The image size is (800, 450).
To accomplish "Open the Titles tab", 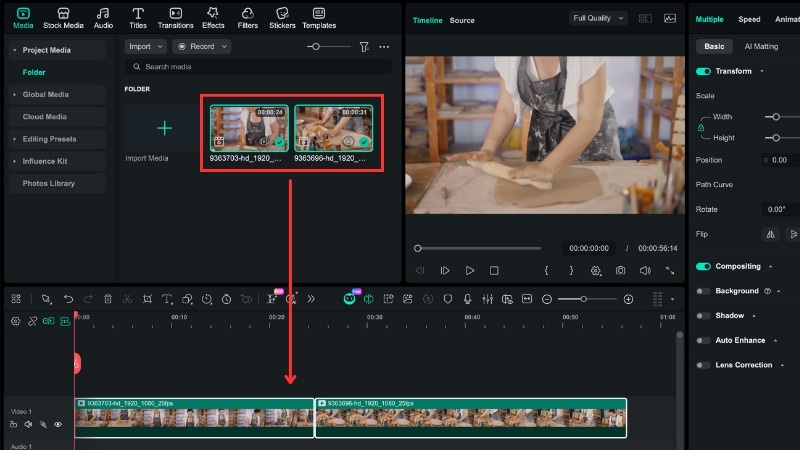I will 138,18.
